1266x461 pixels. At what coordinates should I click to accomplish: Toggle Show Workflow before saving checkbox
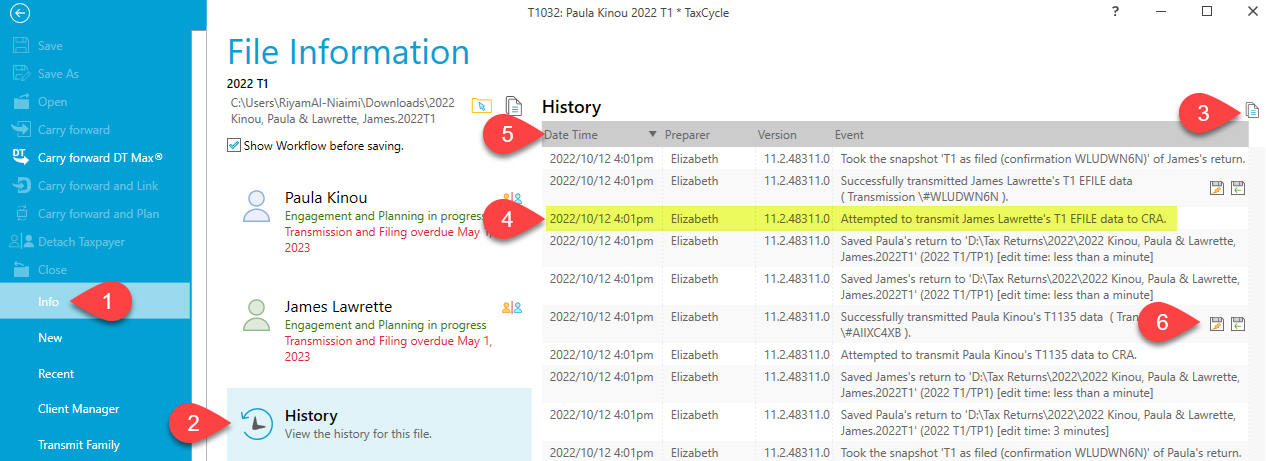[x=234, y=146]
